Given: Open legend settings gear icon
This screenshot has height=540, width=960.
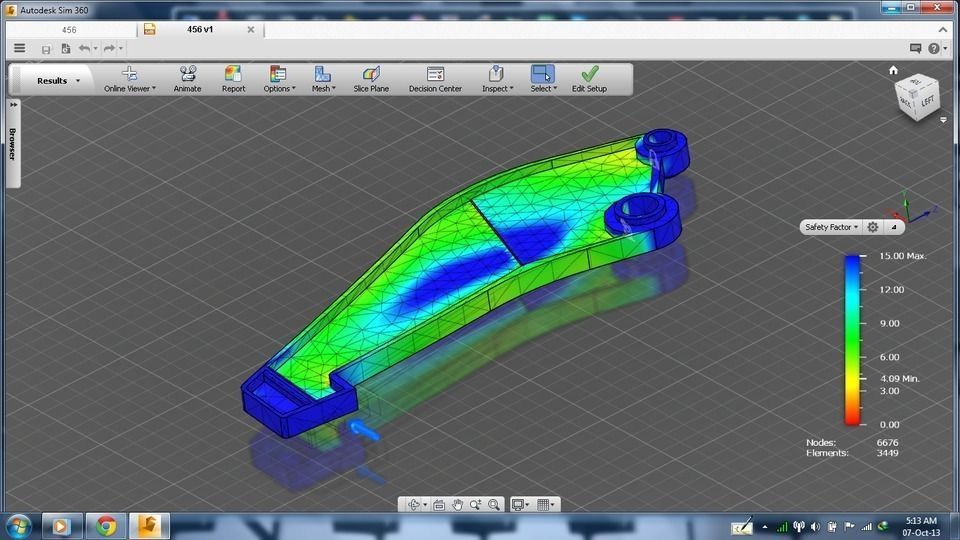Looking at the screenshot, I should [x=872, y=227].
